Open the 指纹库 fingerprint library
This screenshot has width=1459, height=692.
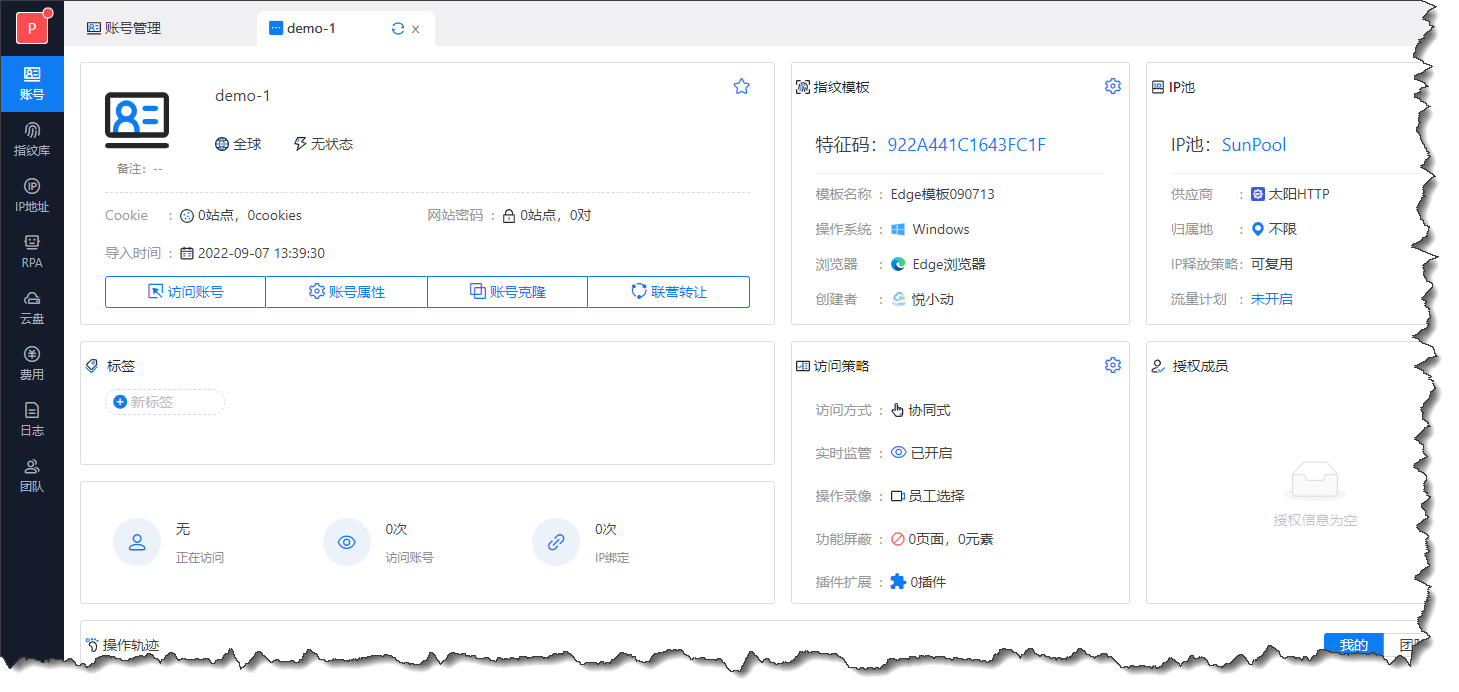(32, 140)
